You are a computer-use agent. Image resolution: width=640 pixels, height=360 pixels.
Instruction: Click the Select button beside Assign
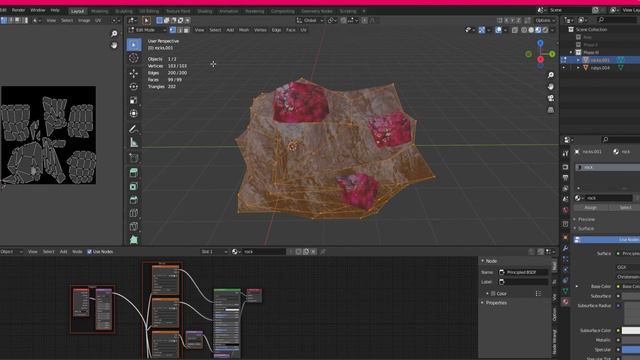pyautogui.click(x=624, y=207)
